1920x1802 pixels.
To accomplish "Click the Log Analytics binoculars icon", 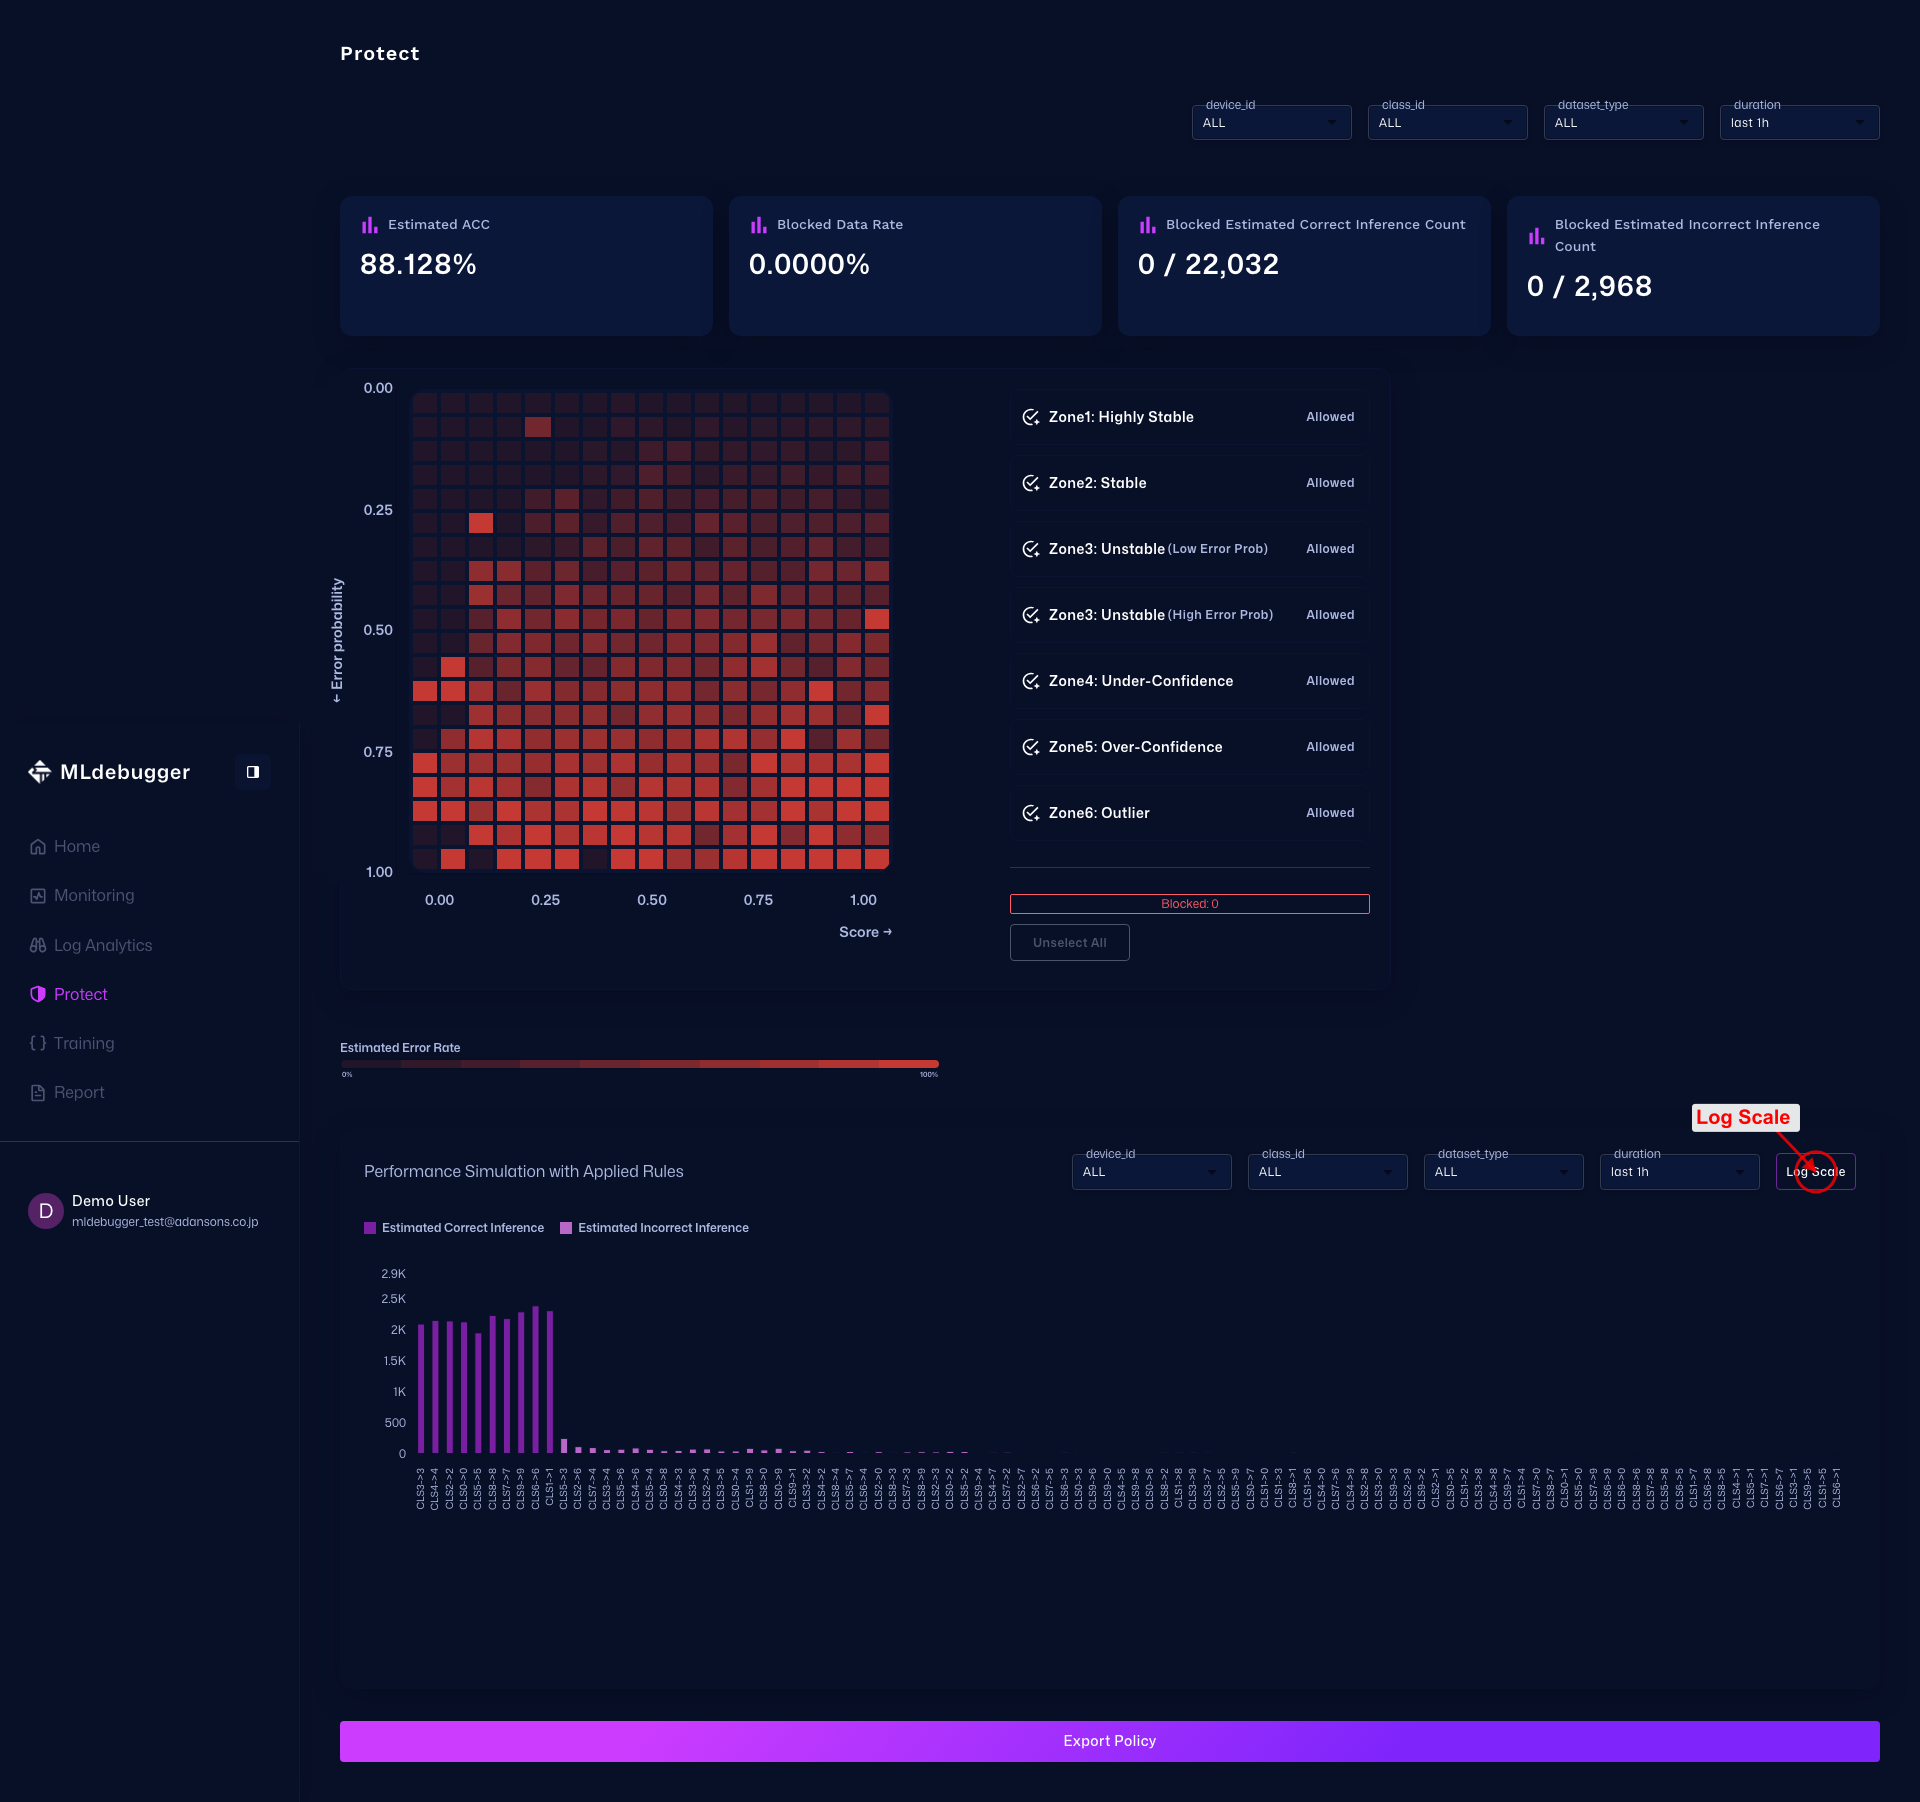I will (x=38, y=945).
